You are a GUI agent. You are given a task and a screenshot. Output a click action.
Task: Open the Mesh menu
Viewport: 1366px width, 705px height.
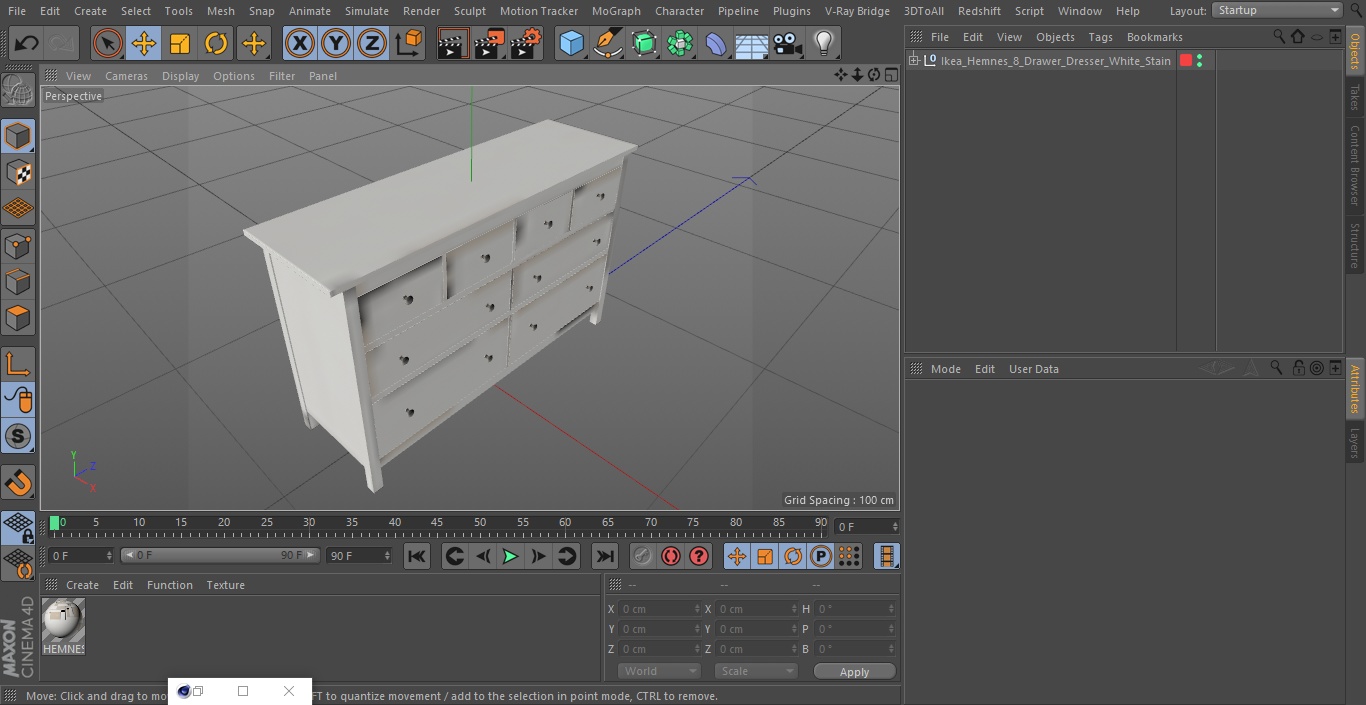click(220, 11)
